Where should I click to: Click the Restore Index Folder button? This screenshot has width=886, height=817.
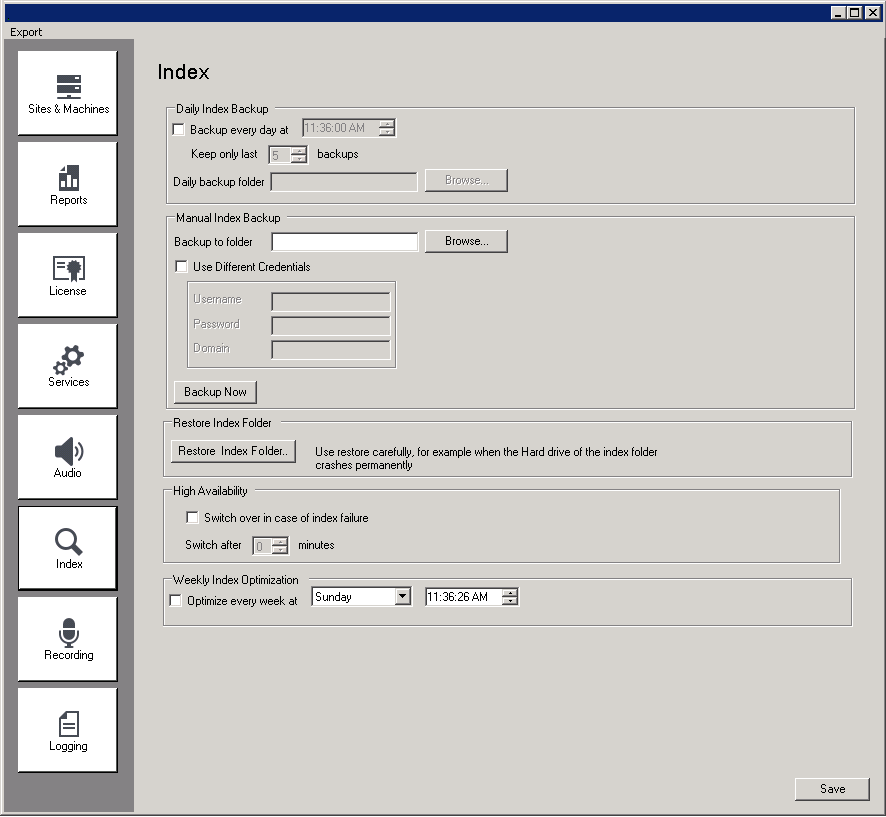click(233, 451)
